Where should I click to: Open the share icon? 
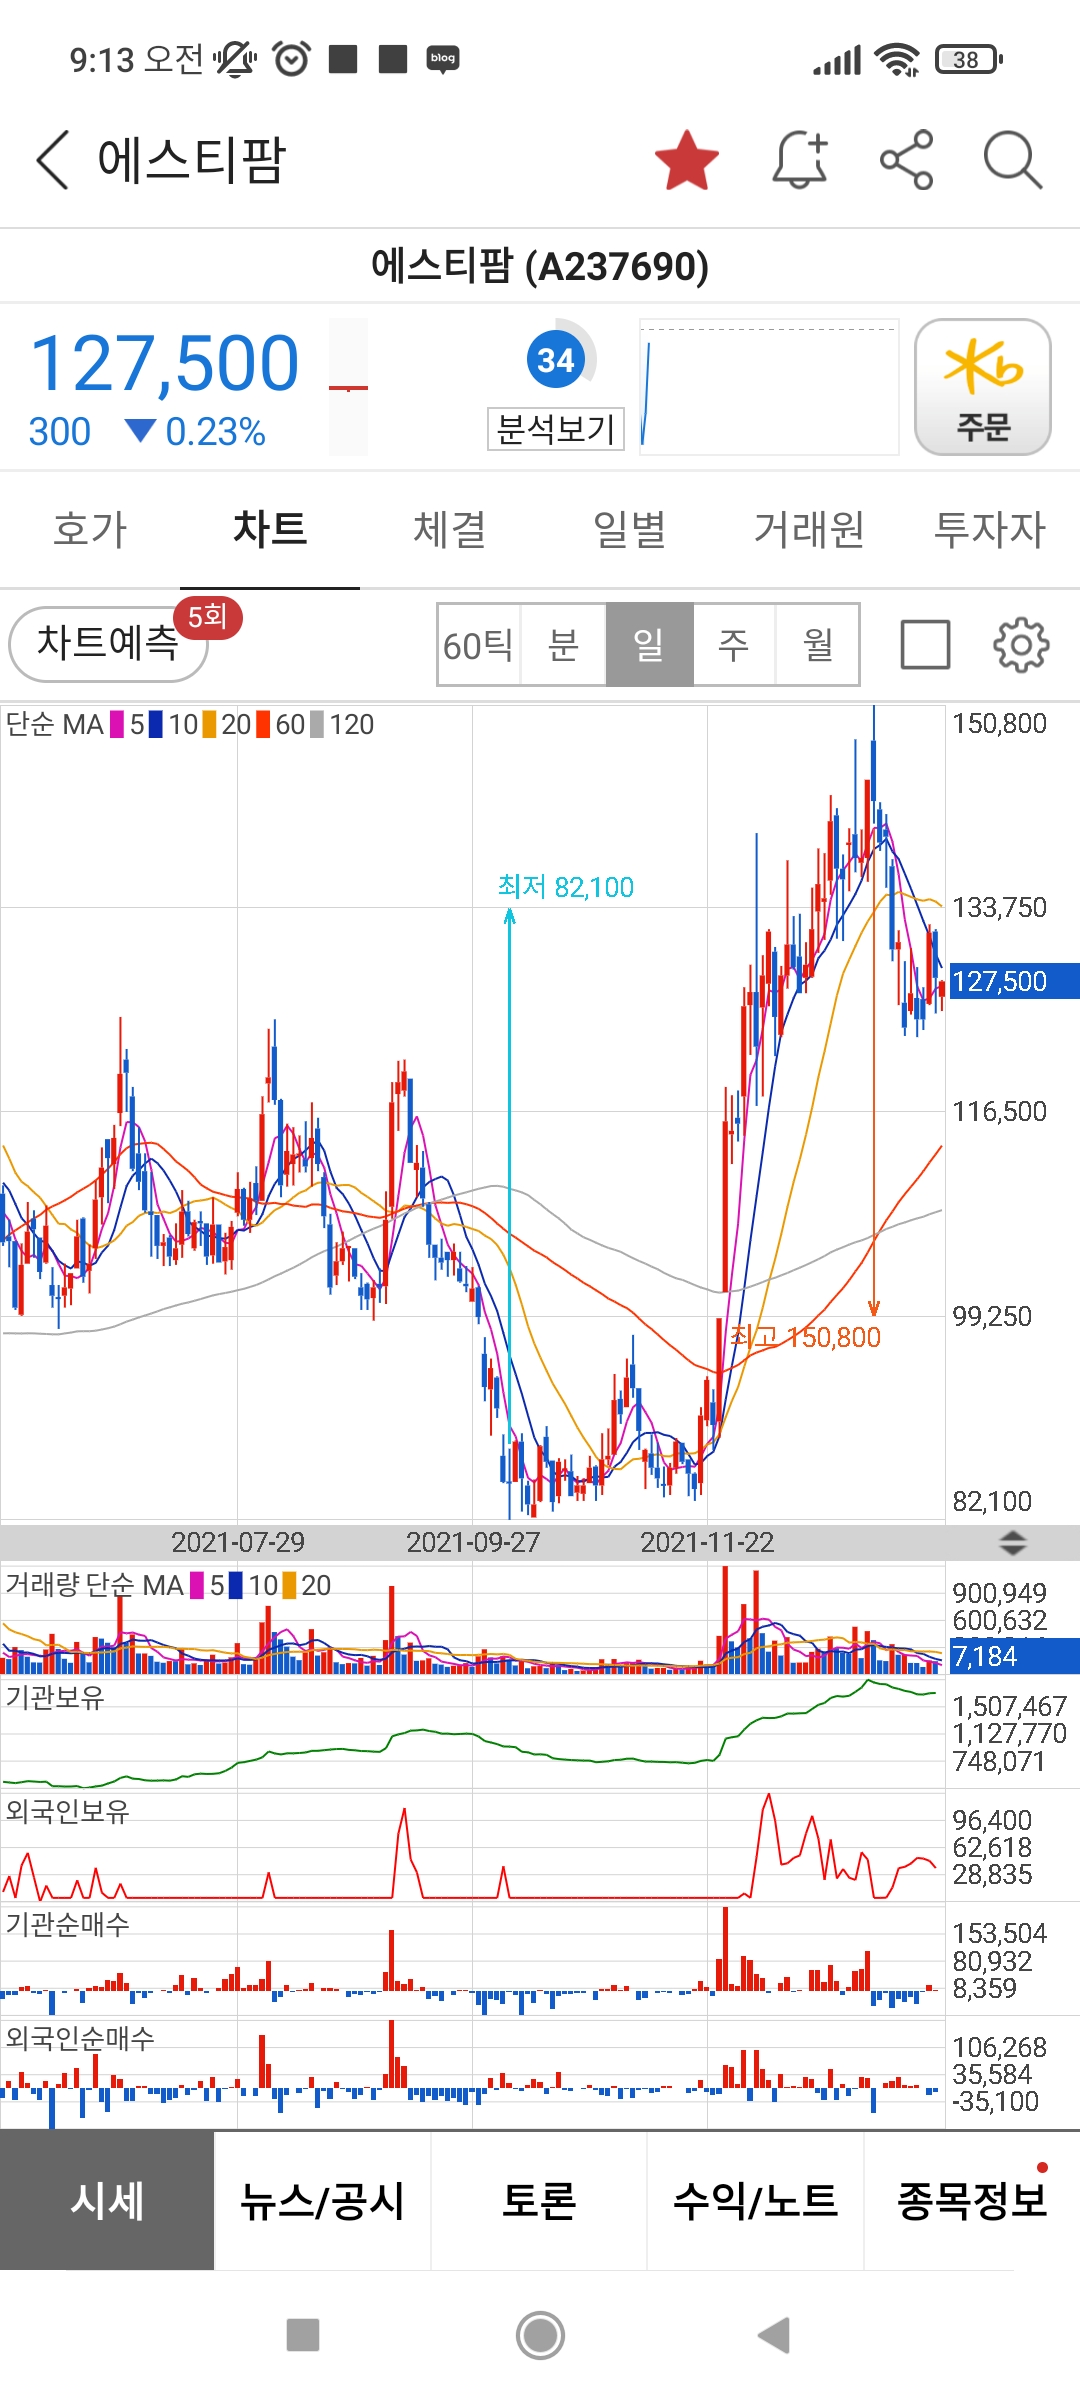tap(907, 160)
